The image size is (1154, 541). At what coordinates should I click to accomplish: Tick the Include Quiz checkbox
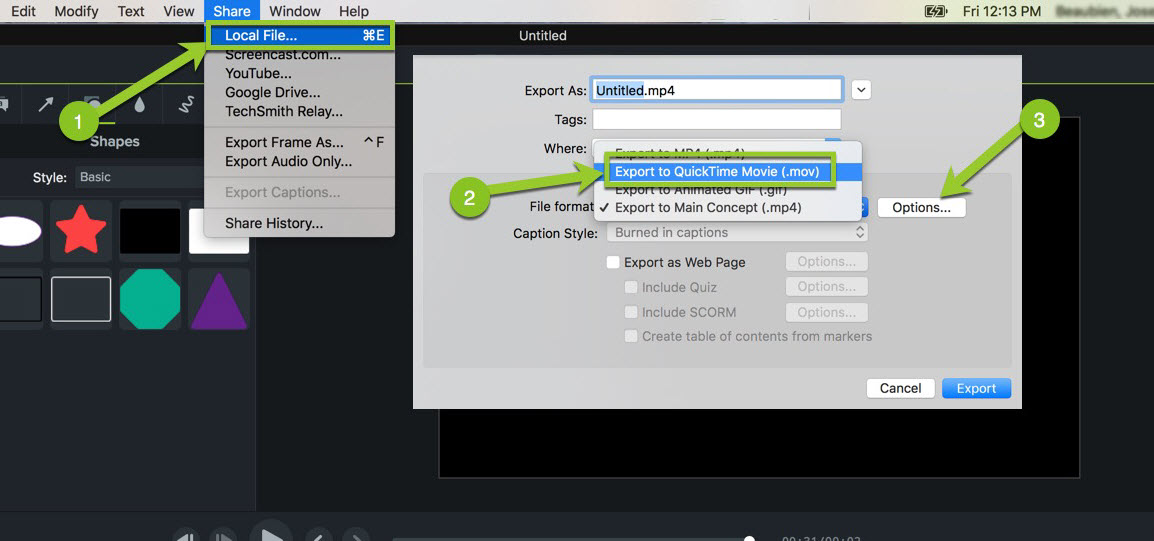tap(631, 287)
